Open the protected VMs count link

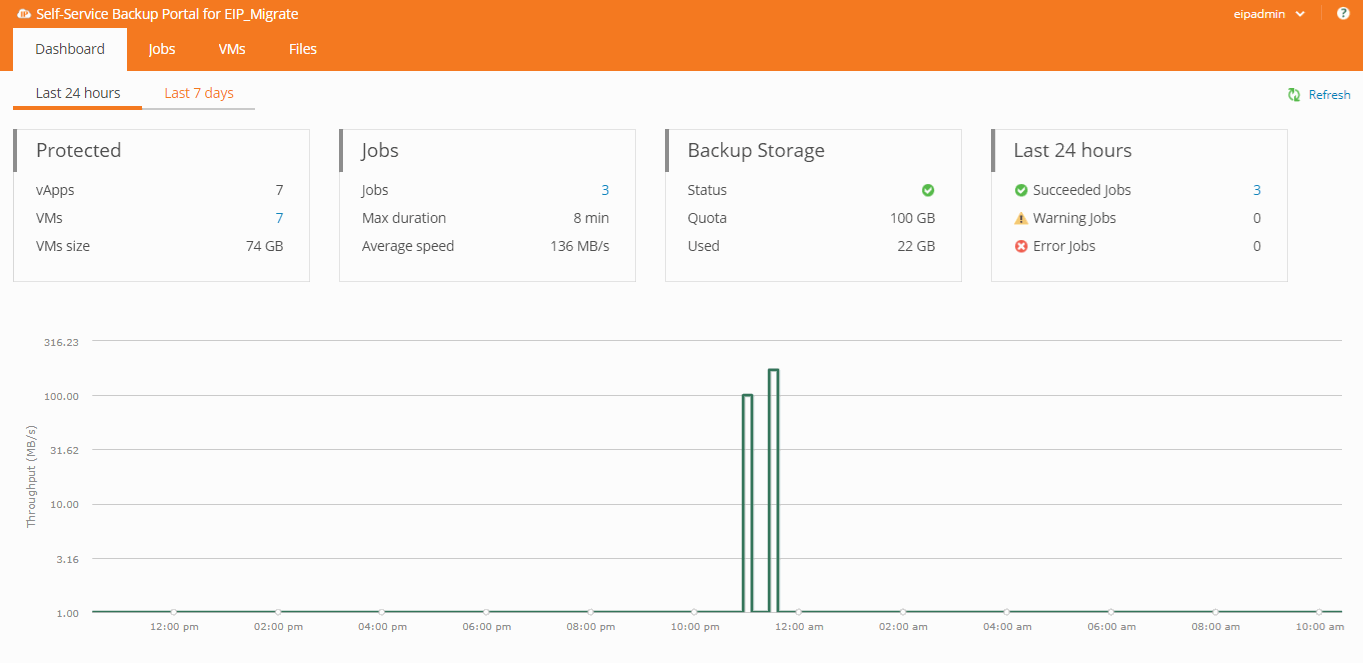coord(279,218)
